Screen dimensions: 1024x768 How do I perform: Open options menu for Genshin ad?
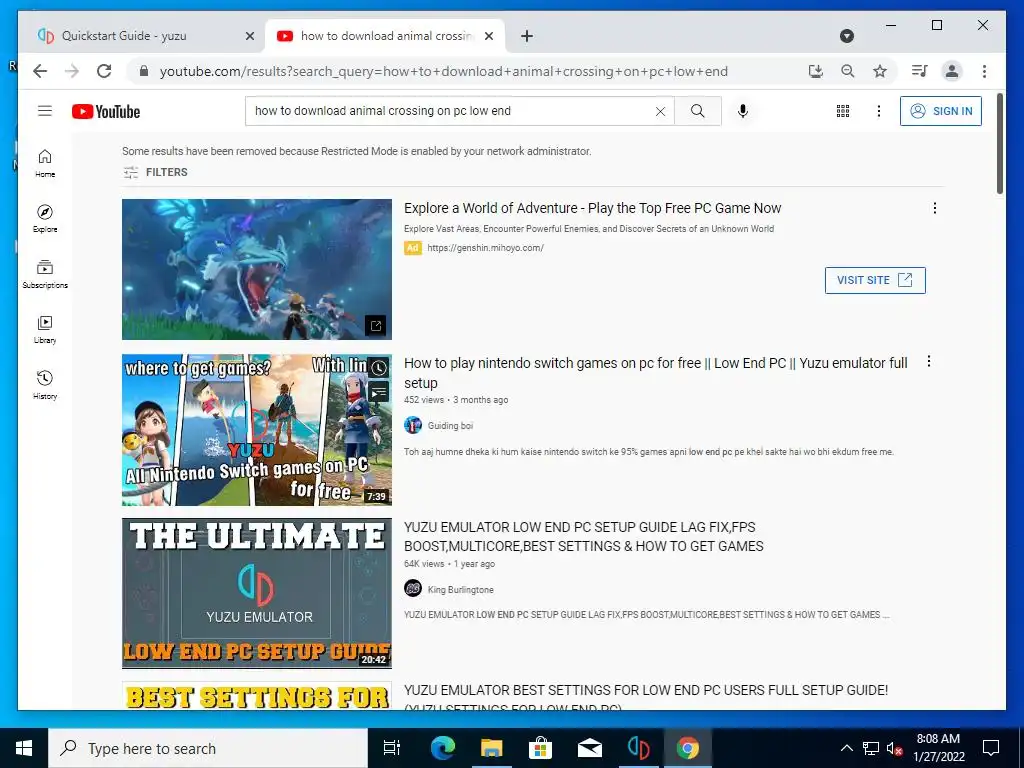point(935,208)
